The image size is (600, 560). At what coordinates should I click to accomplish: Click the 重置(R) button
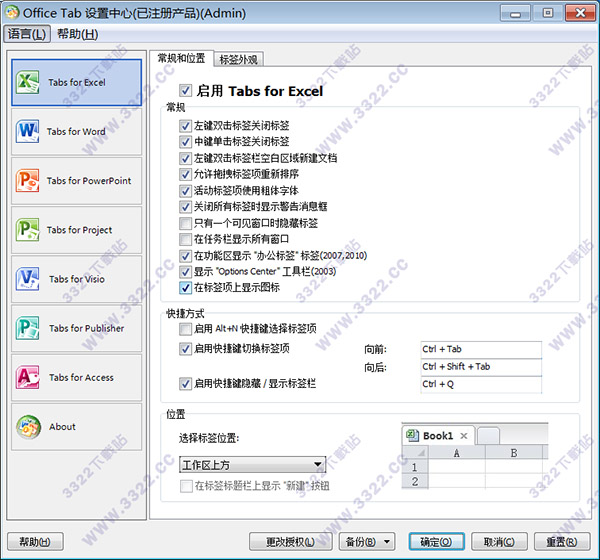coord(562,542)
